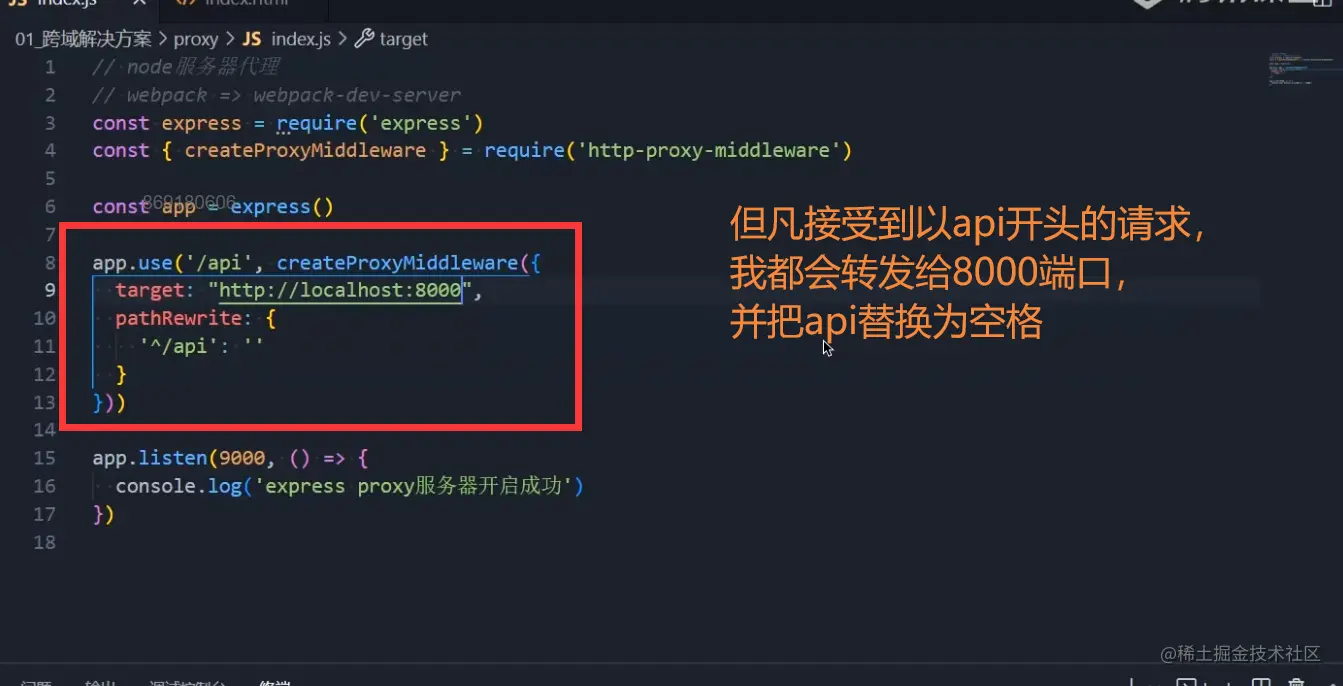Click the 'pathRewrite' property key
Image resolution: width=1343 pixels, height=686 pixels.
179,319
